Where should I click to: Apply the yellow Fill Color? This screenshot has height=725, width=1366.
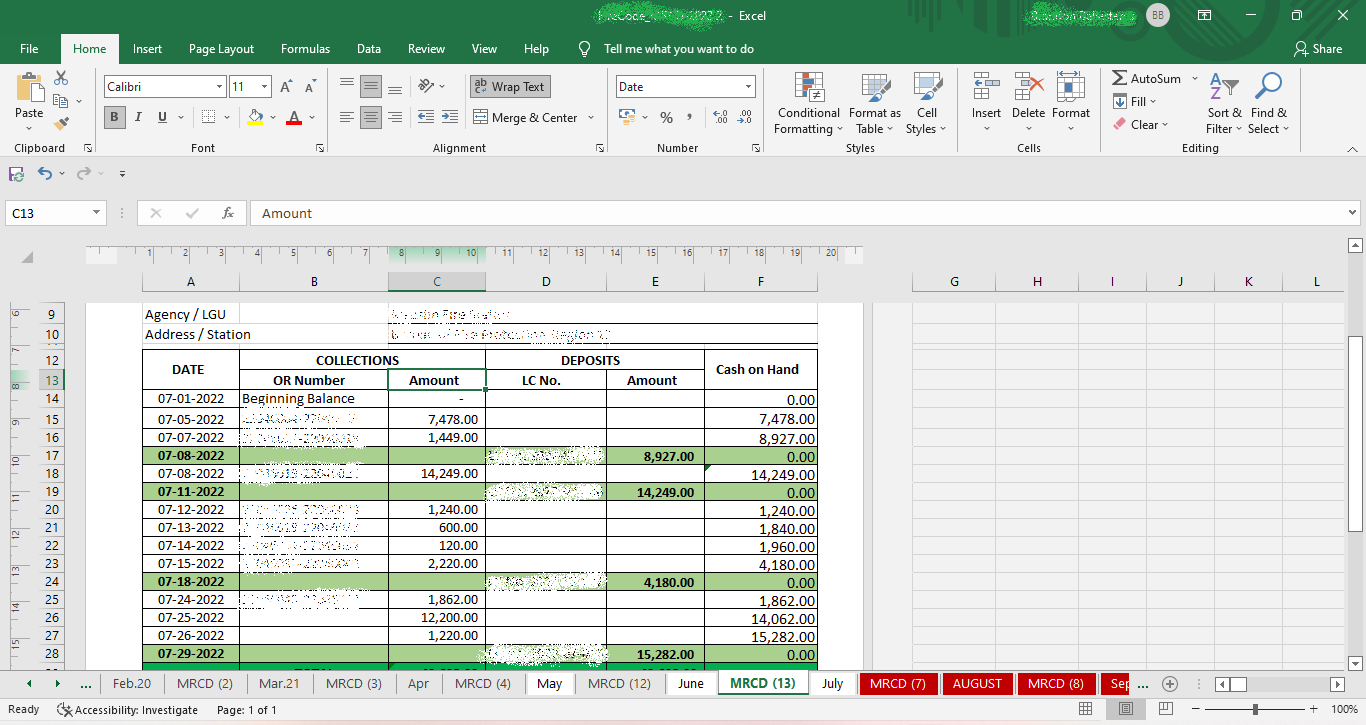[x=255, y=117]
